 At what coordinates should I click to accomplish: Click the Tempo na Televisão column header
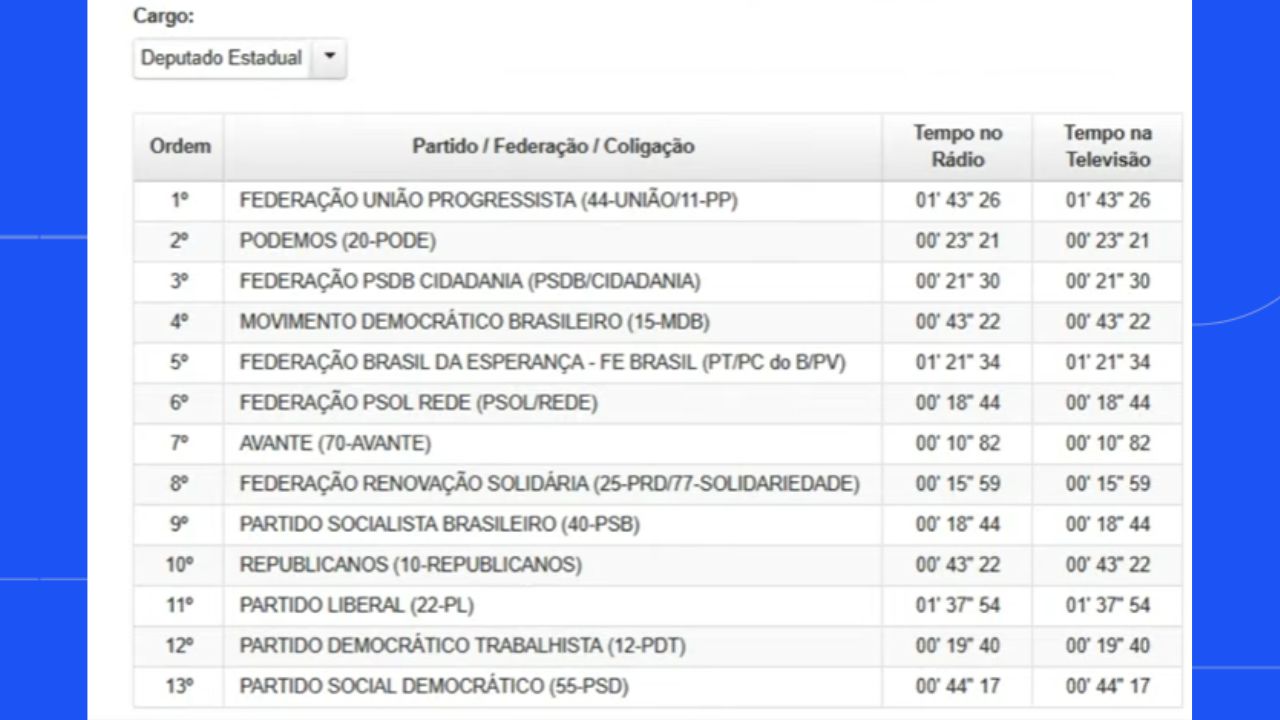point(1107,146)
